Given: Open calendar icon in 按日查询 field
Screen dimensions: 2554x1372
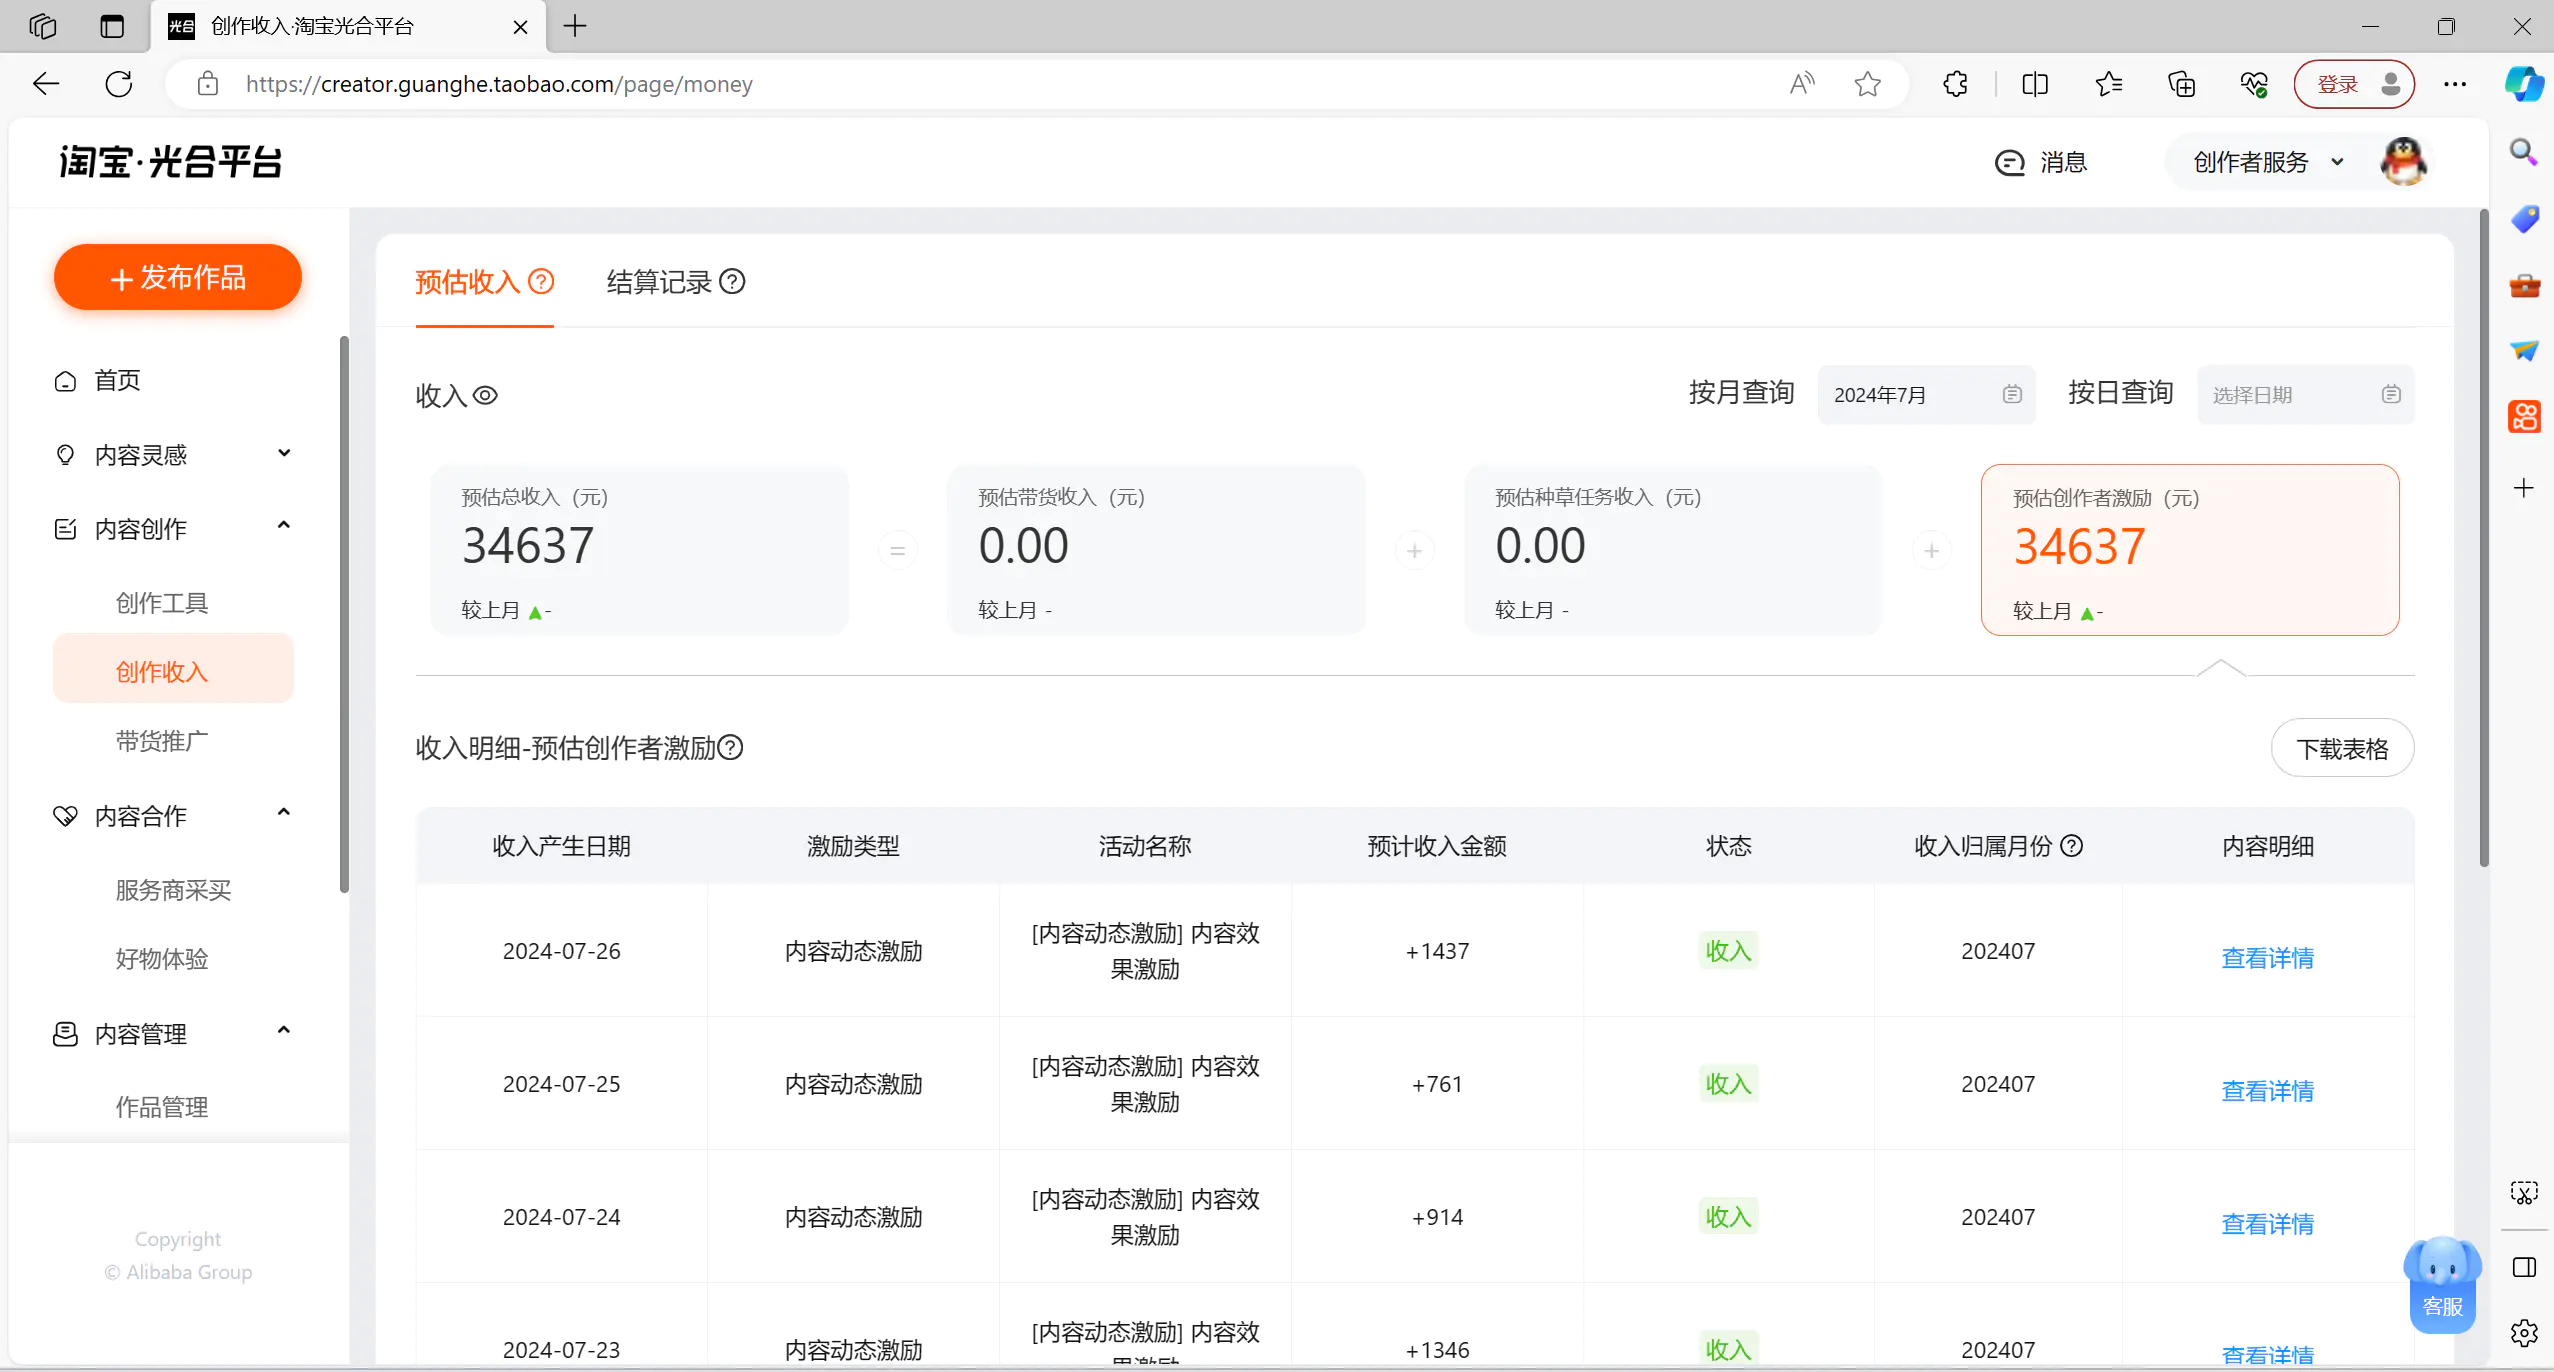Looking at the screenshot, I should [2390, 395].
